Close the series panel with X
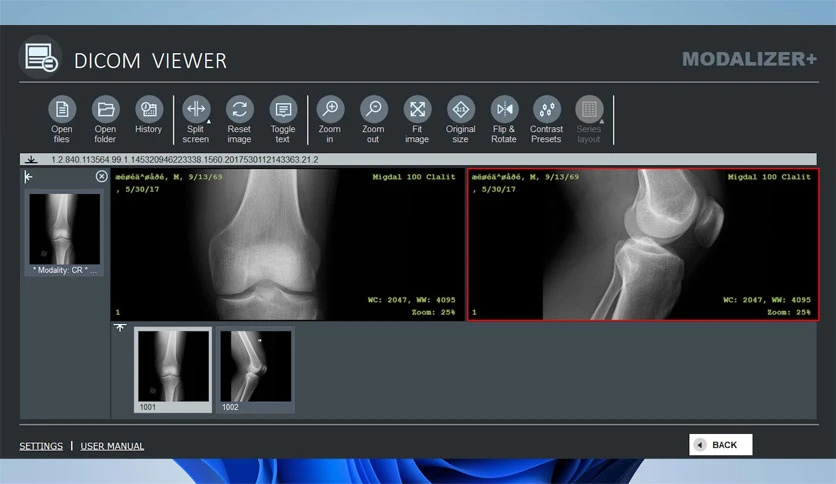Viewport: 836px width, 484px height. click(101, 176)
